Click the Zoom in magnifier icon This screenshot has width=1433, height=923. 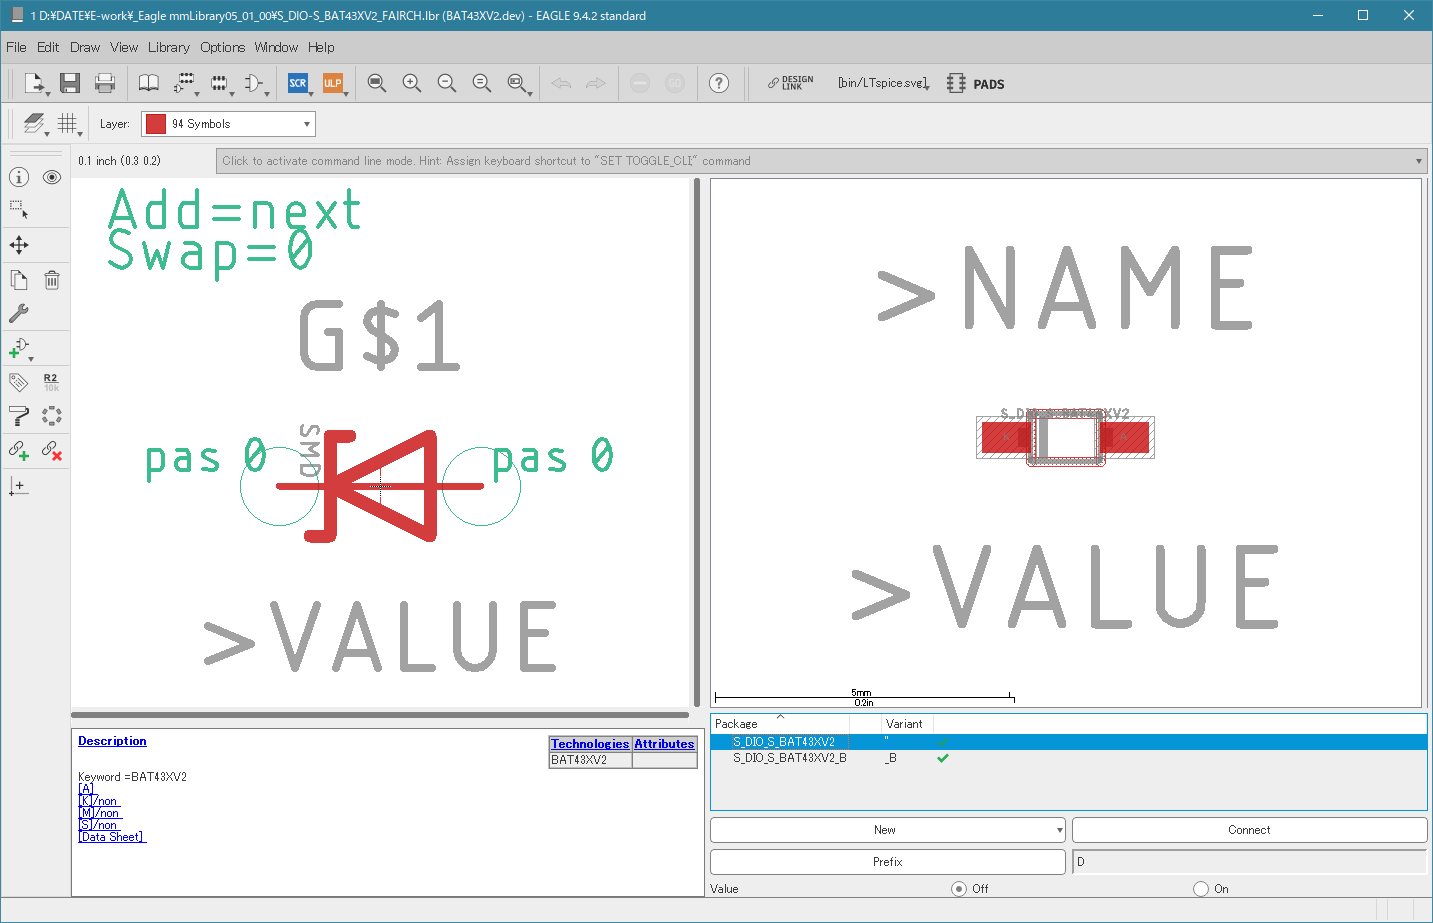coord(411,83)
